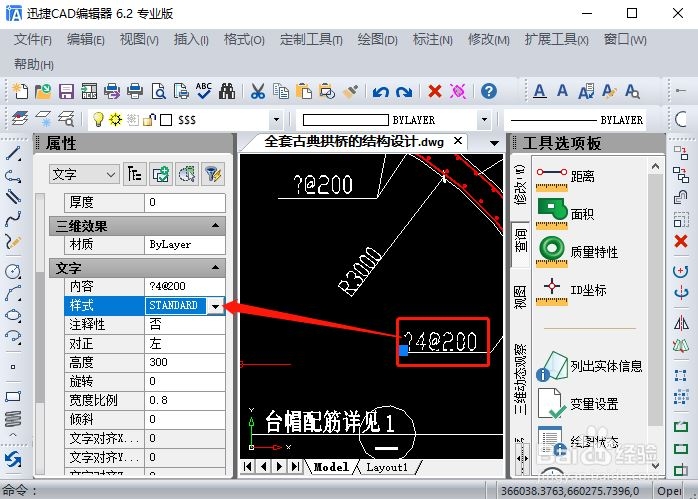Switch to the Layout1 tab
The height and width of the screenshot is (499, 698).
tap(387, 467)
